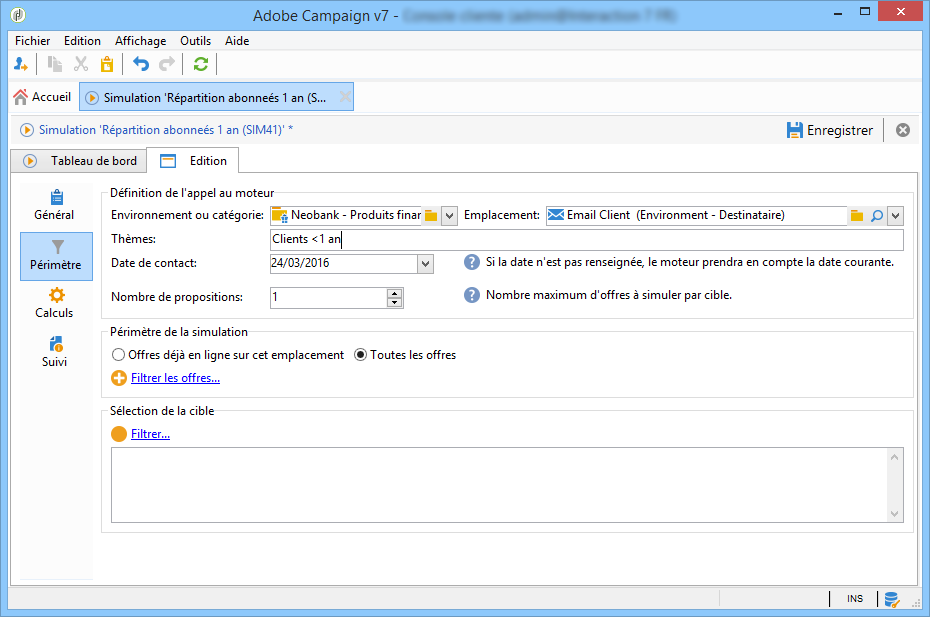Click the grey round close icon next to Enregistrer
The image size is (938, 630).
click(x=903, y=130)
